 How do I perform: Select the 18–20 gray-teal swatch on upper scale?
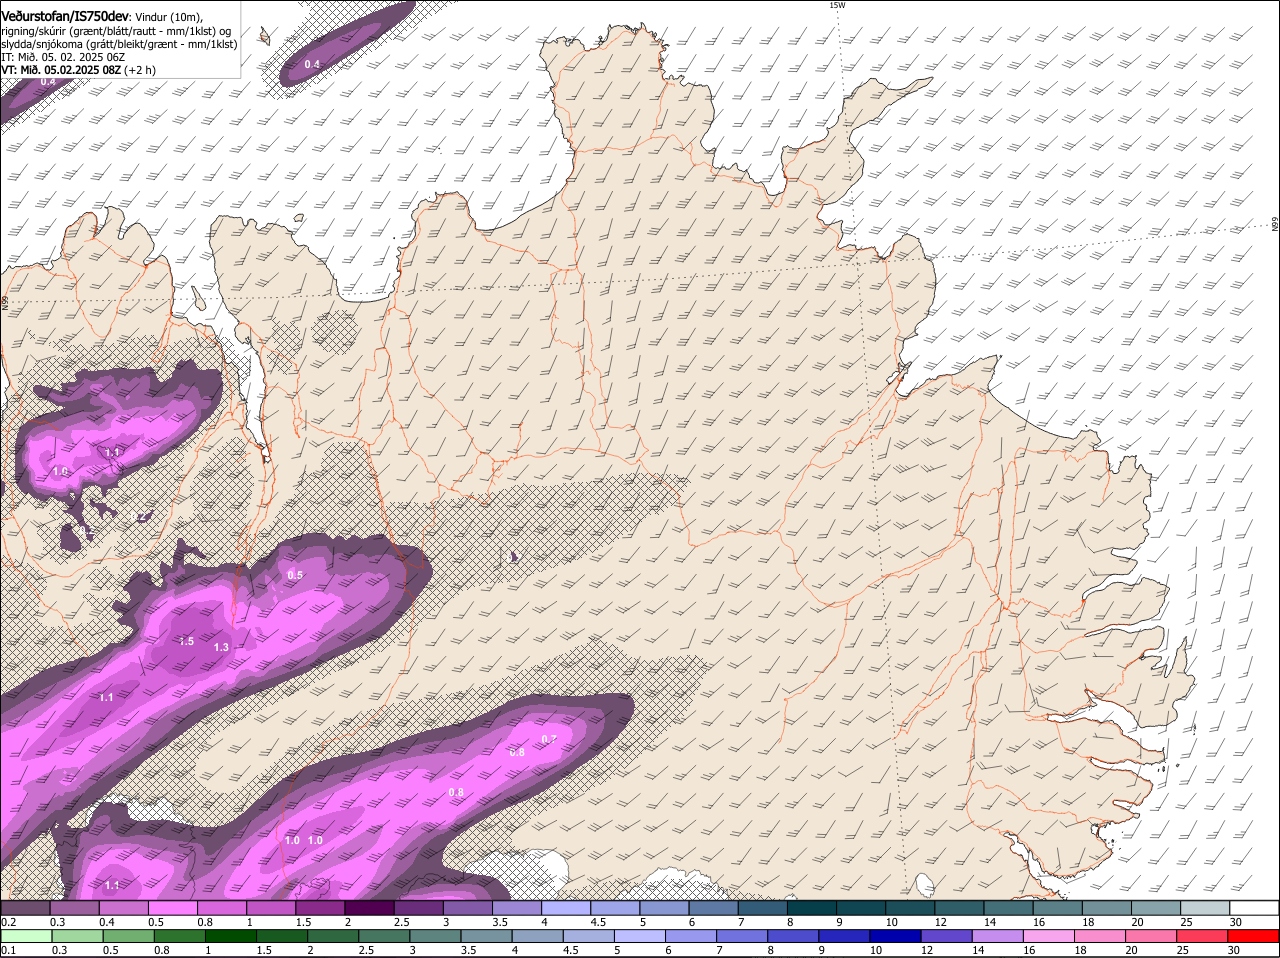(x=1109, y=907)
